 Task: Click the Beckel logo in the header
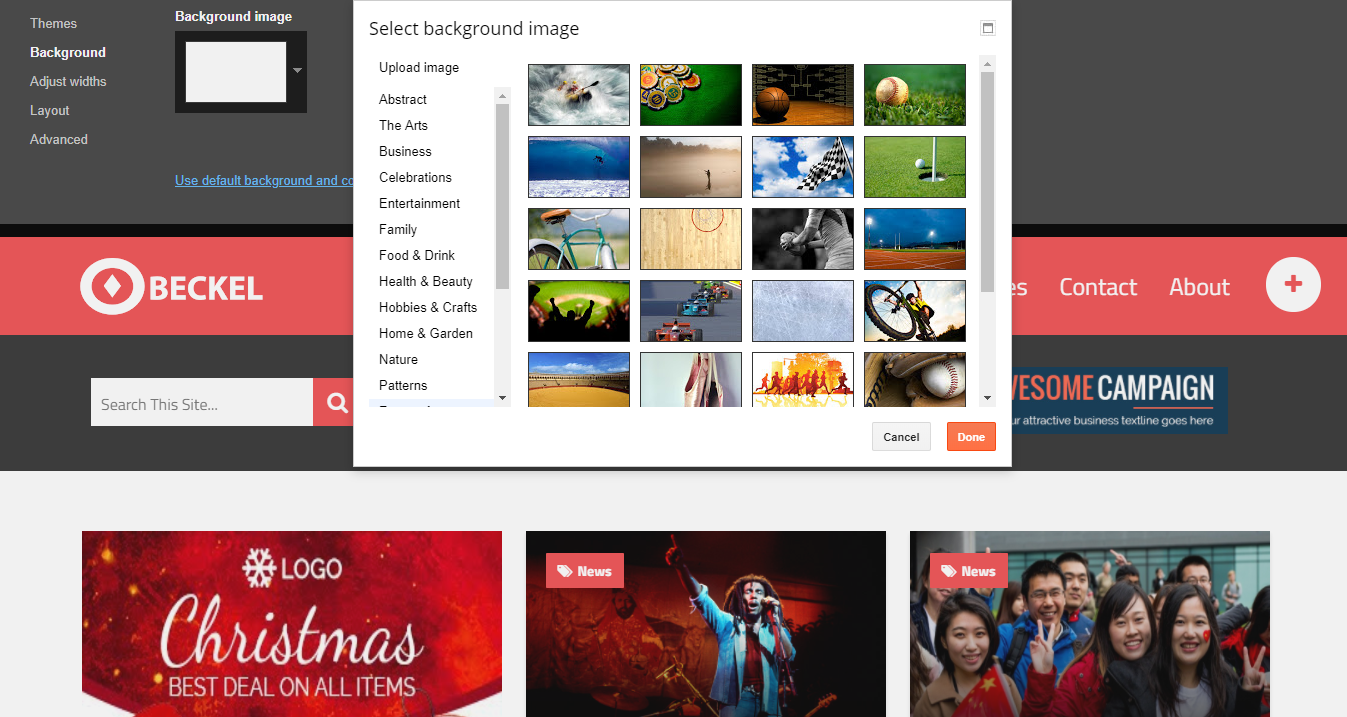click(x=171, y=288)
